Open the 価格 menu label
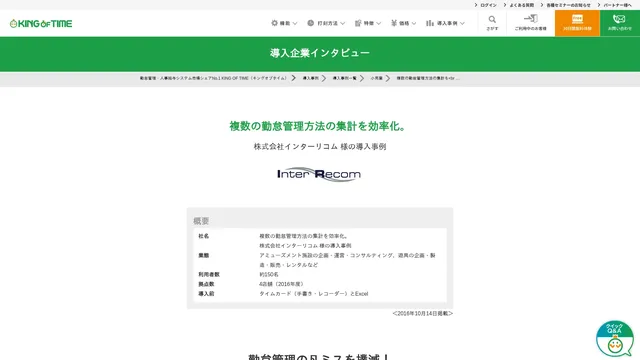The width and height of the screenshot is (640, 360). point(404,24)
